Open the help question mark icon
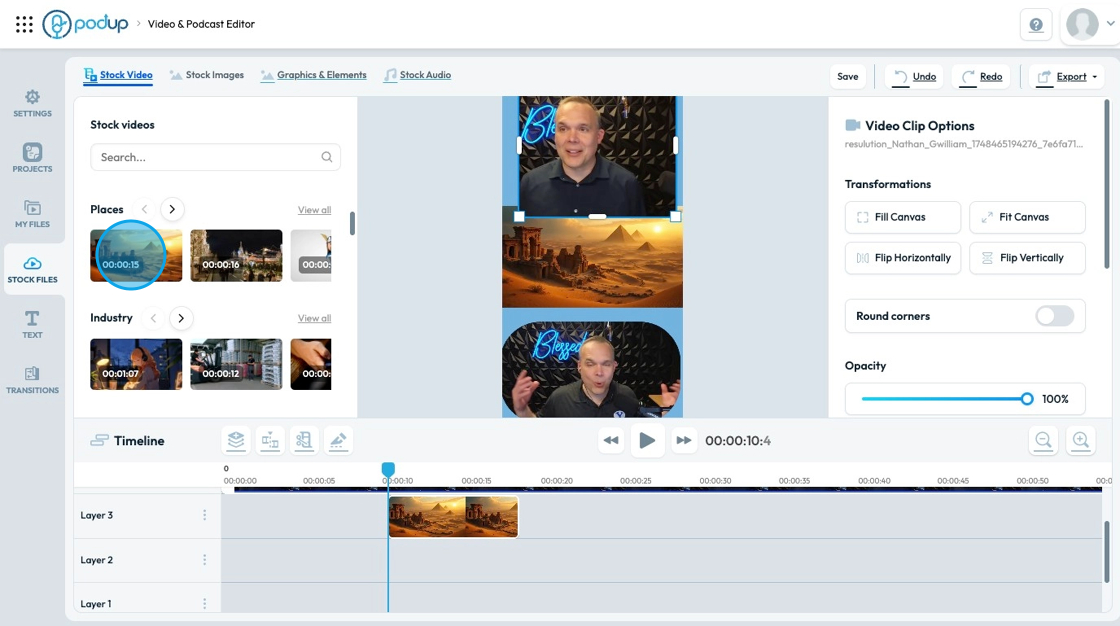The width and height of the screenshot is (1120, 626). coord(1036,25)
